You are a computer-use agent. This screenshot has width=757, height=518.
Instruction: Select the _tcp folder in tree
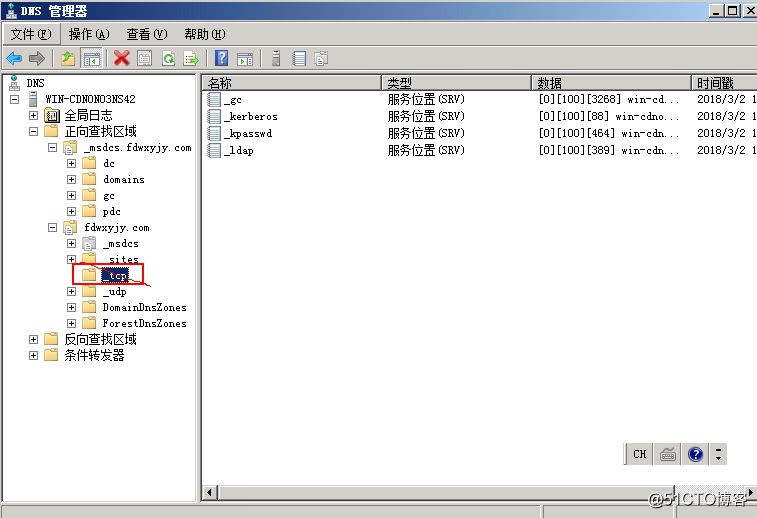[x=115, y=276]
